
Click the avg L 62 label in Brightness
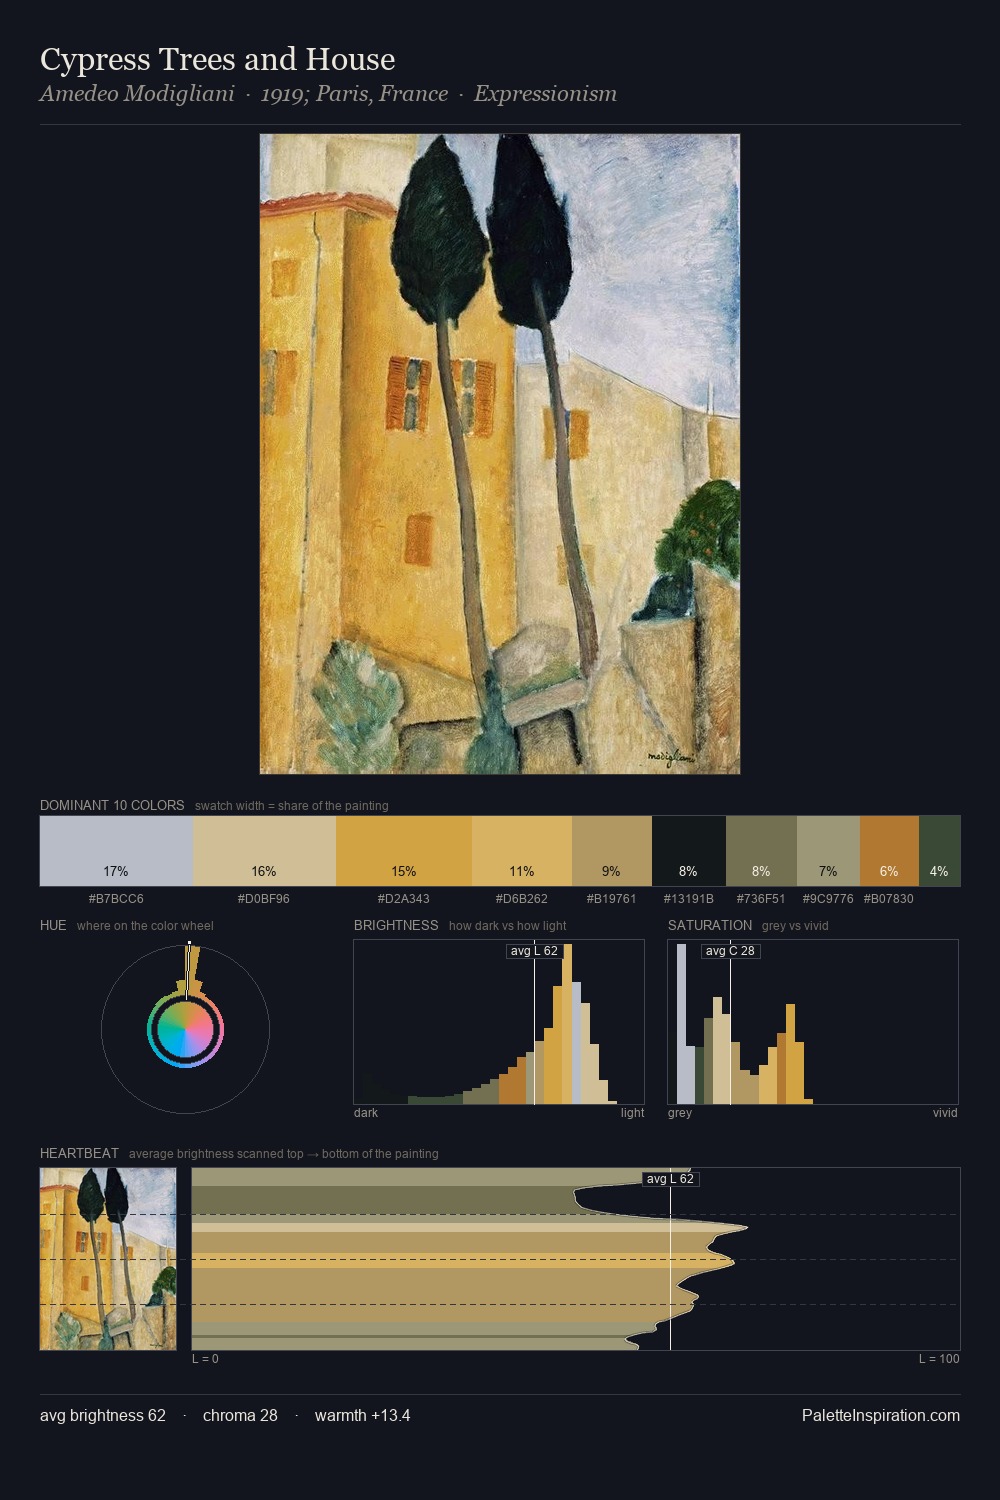click(534, 951)
